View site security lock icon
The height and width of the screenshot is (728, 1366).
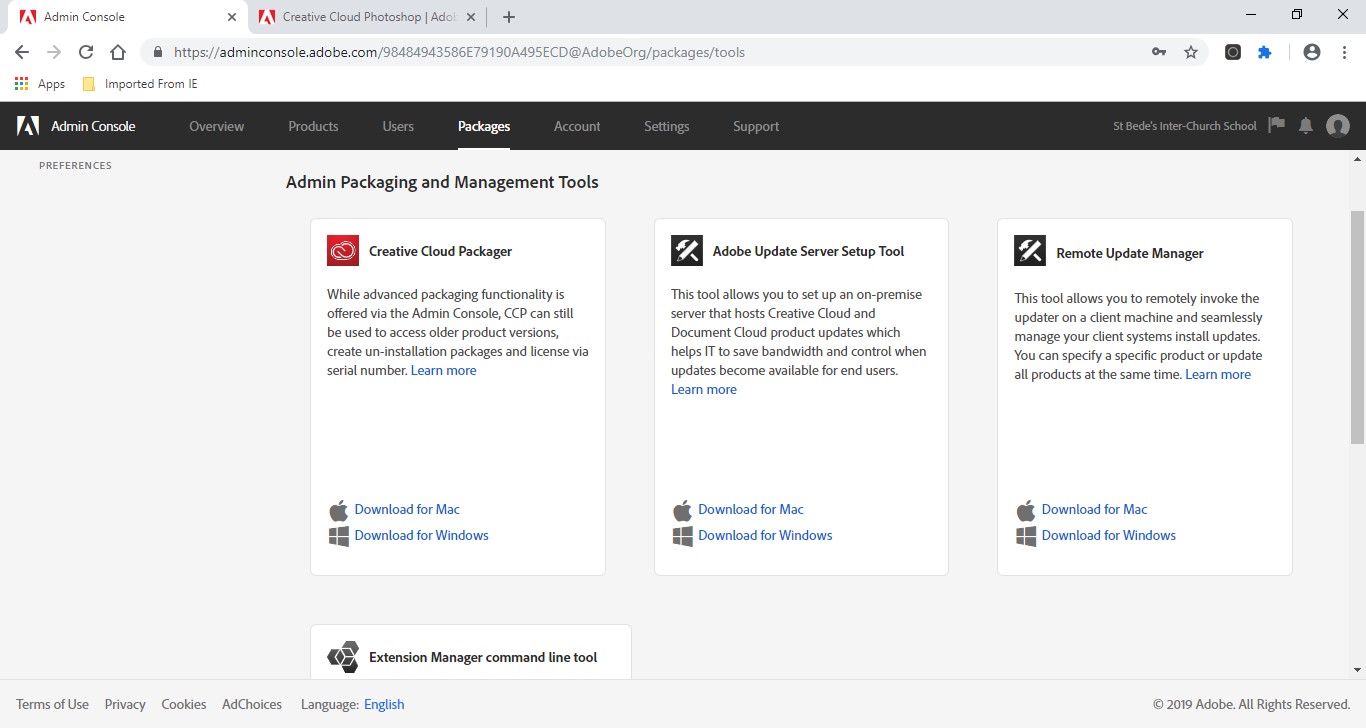[158, 52]
